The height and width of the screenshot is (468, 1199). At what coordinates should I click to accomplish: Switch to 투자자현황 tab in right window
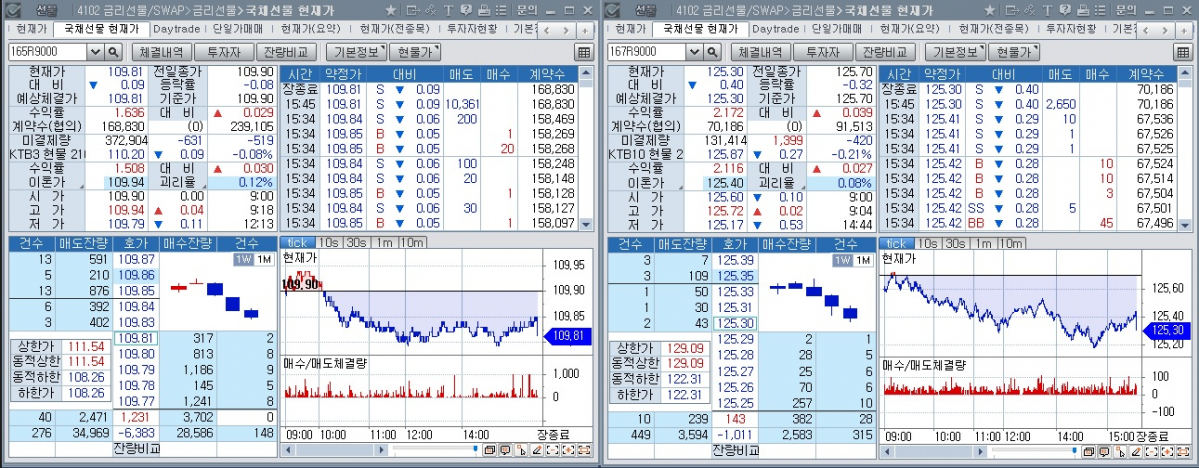click(x=1070, y=29)
